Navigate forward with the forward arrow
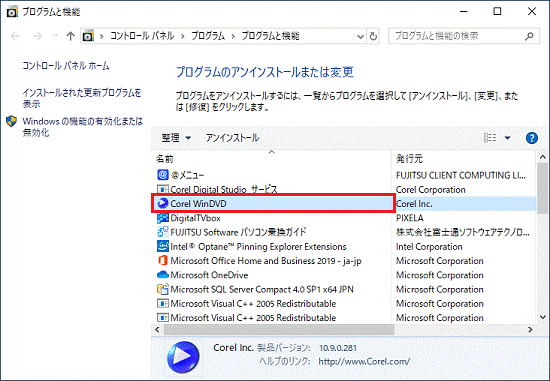 pyautogui.click(x=37, y=36)
